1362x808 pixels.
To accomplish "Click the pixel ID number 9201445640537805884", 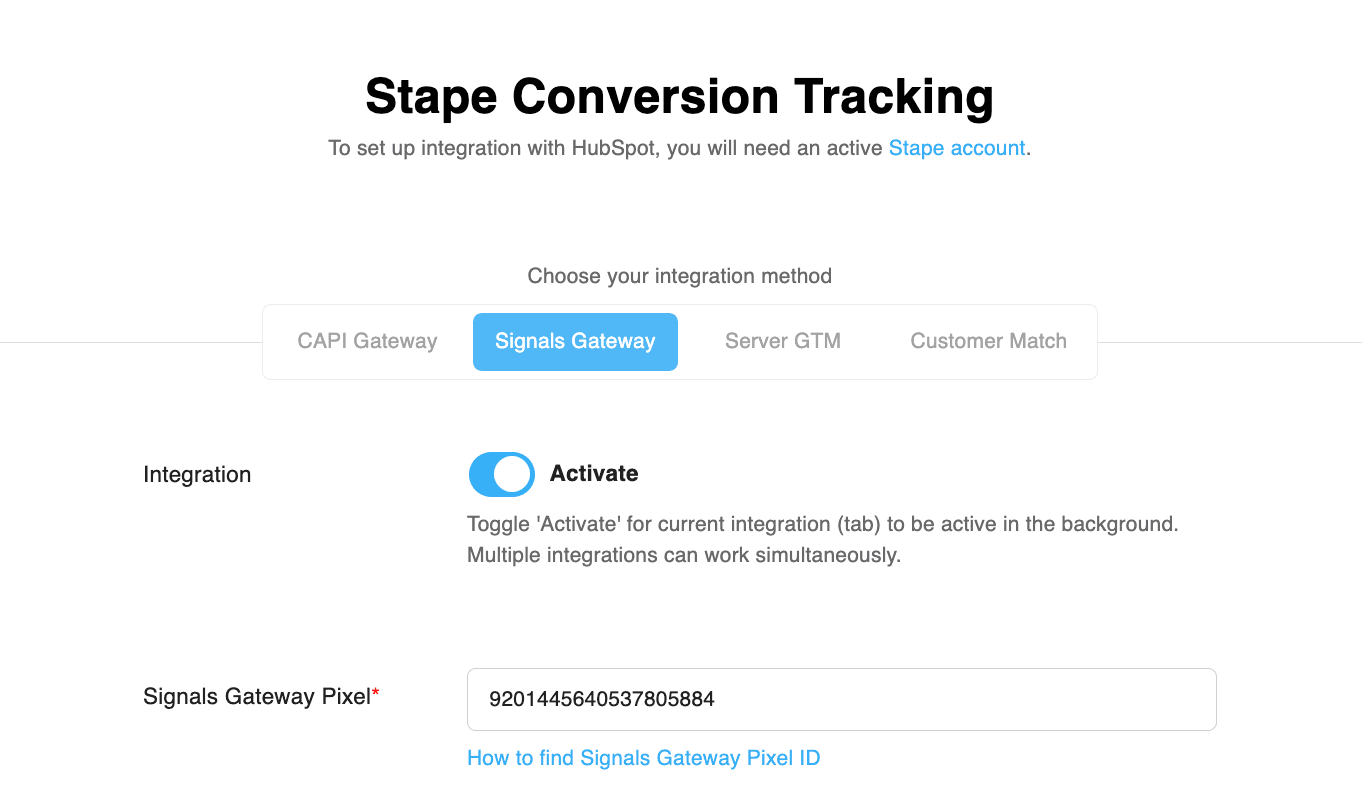I will tap(601, 699).
